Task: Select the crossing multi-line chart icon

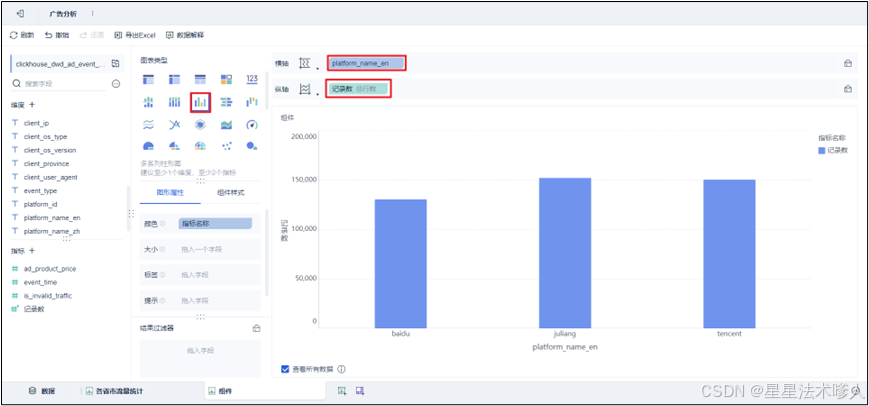Action: tap(174, 125)
